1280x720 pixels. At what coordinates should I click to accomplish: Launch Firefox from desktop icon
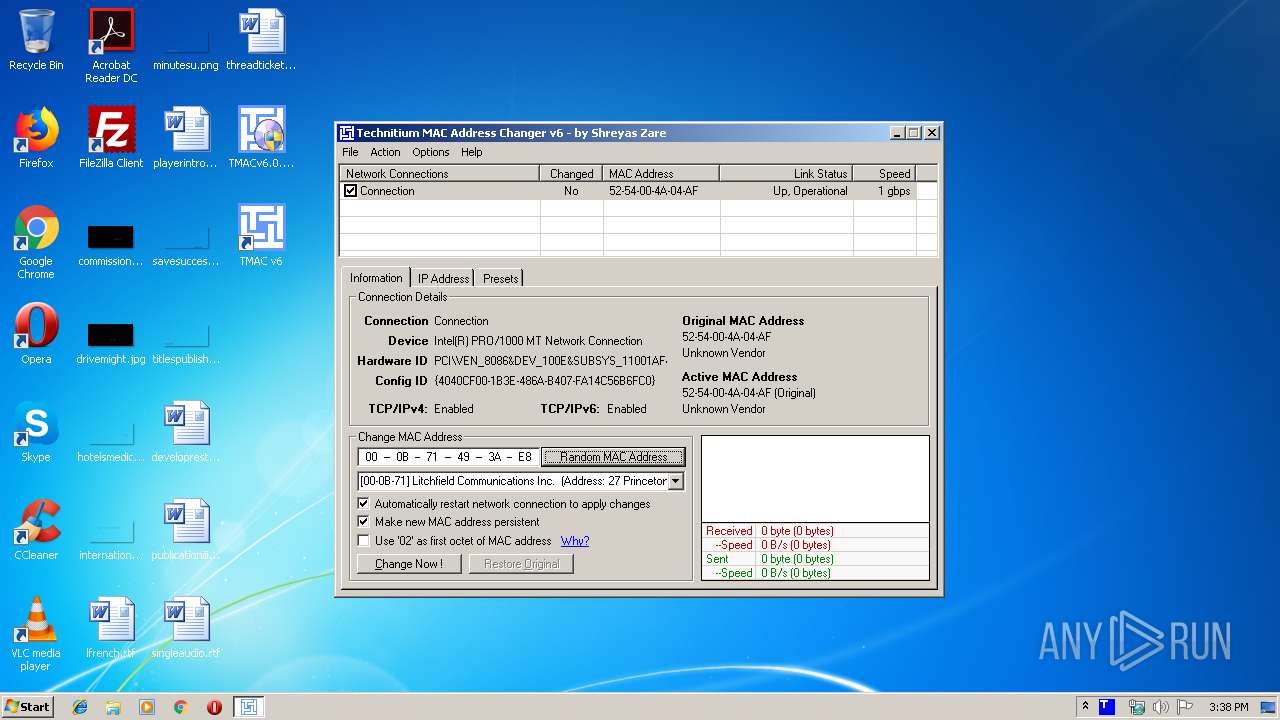pyautogui.click(x=36, y=138)
